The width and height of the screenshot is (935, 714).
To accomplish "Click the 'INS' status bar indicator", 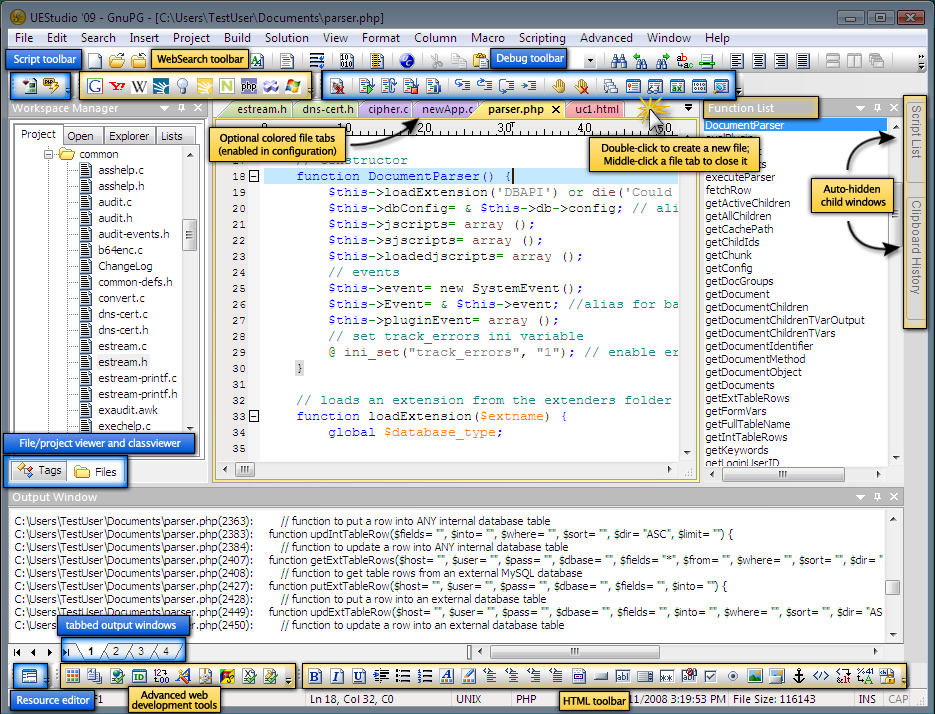I will pyautogui.click(x=866, y=699).
